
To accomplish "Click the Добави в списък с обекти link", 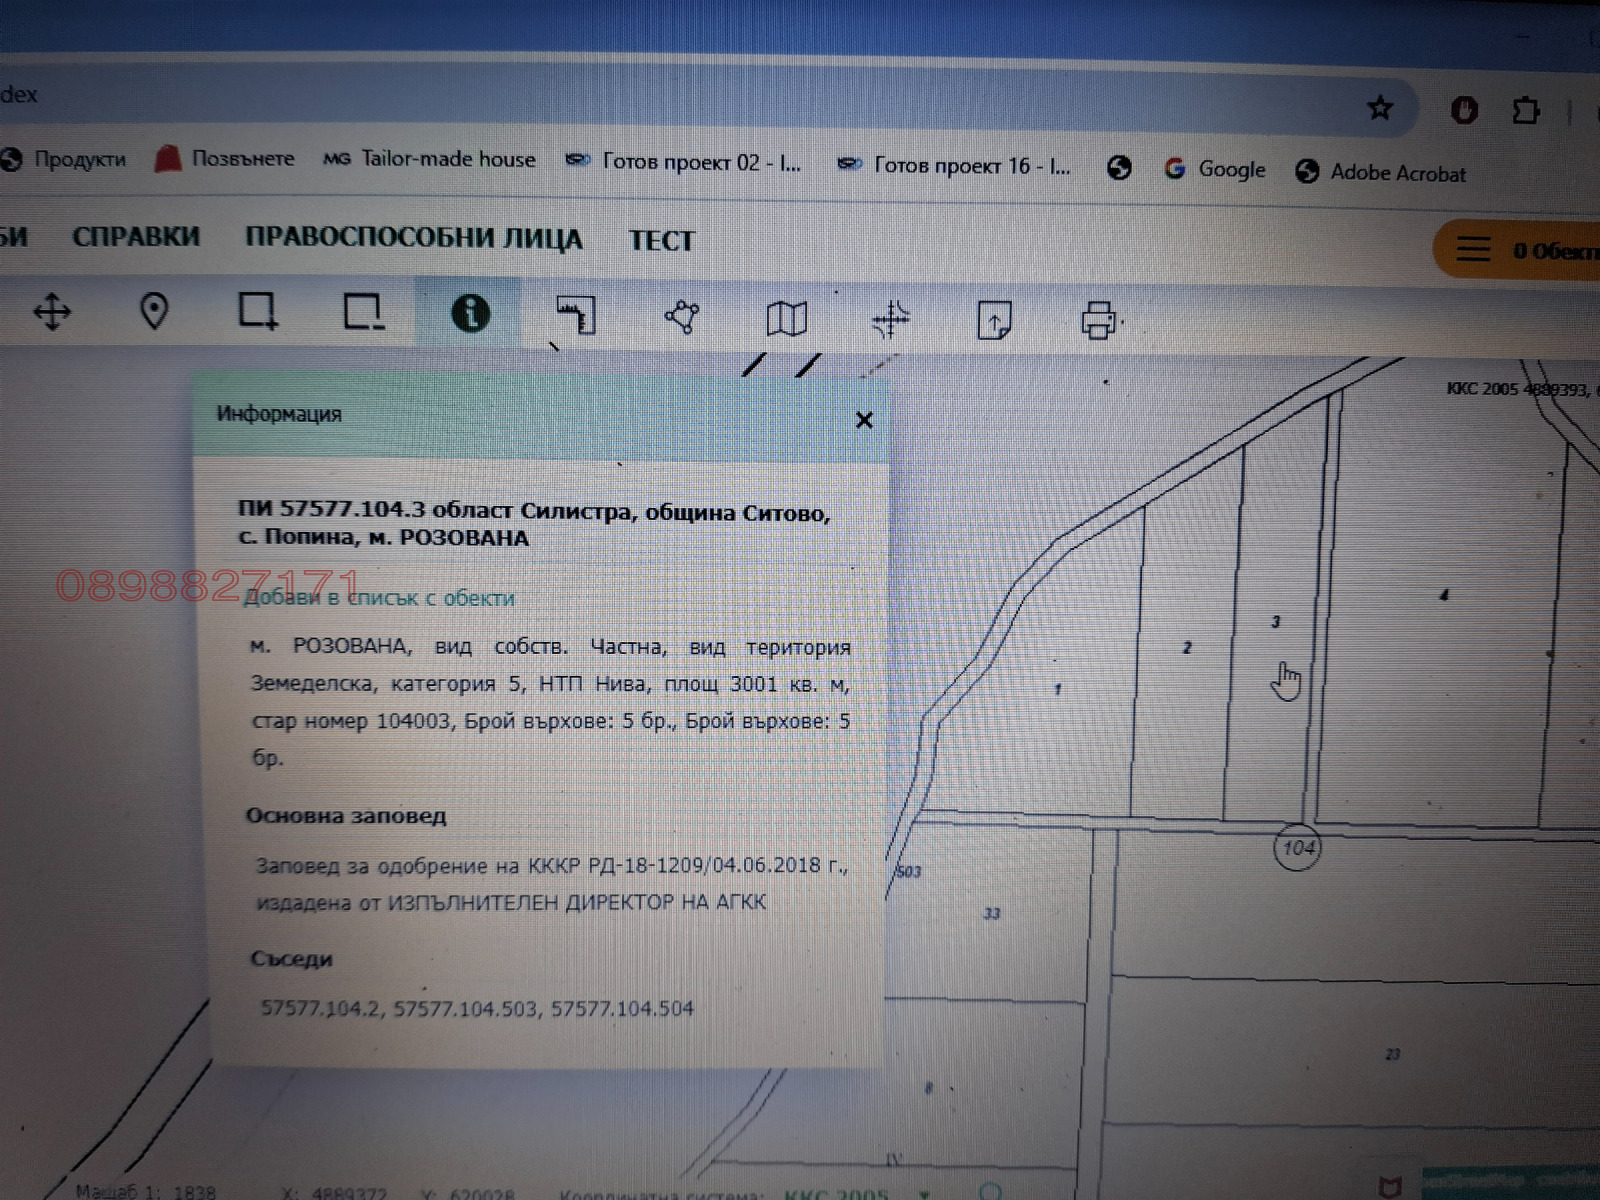I will (x=380, y=598).
